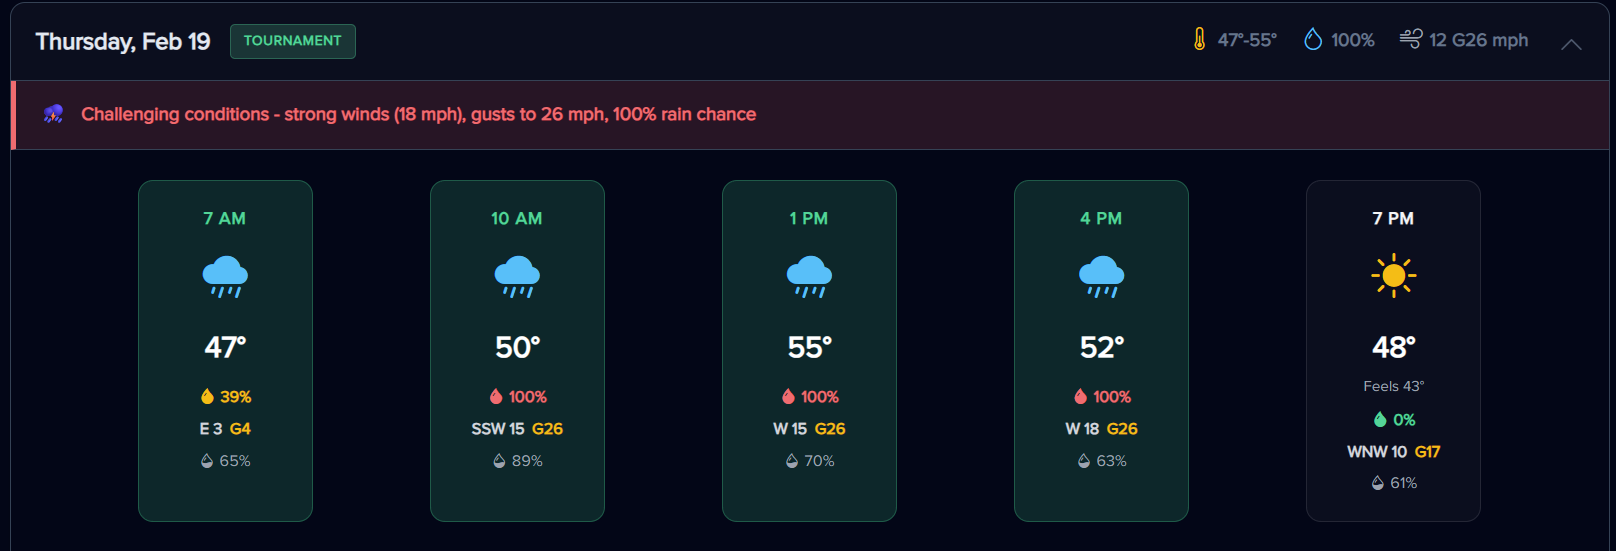
Task: Click the Thursday, Feb 19 date heading
Action: (x=123, y=41)
